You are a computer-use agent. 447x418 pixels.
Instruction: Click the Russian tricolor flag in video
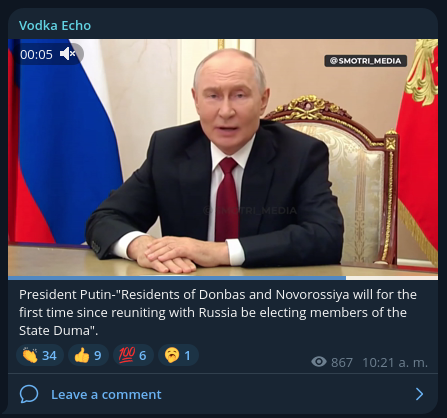pos(63,140)
